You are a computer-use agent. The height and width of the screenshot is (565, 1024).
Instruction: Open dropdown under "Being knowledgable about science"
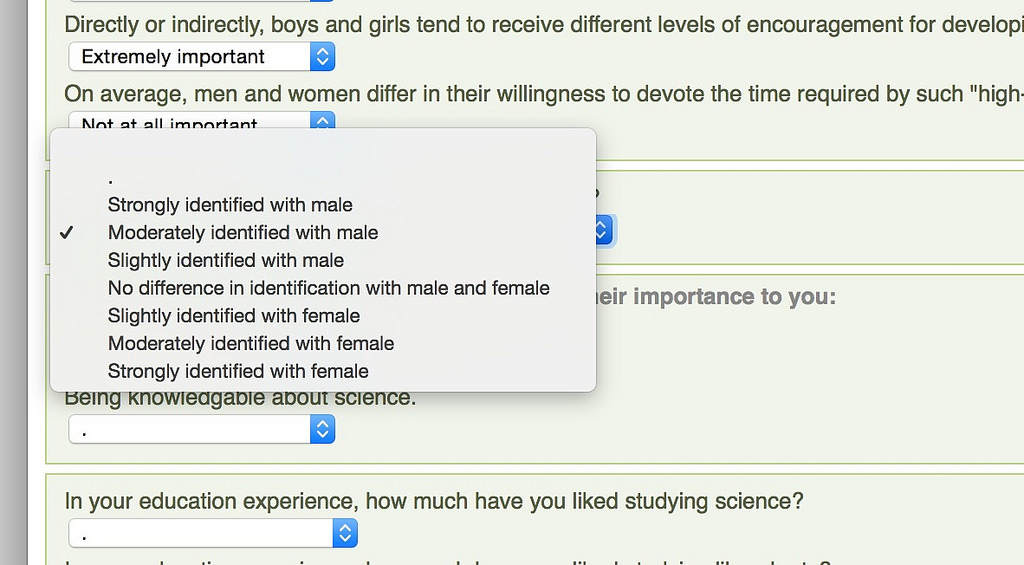tap(200, 430)
